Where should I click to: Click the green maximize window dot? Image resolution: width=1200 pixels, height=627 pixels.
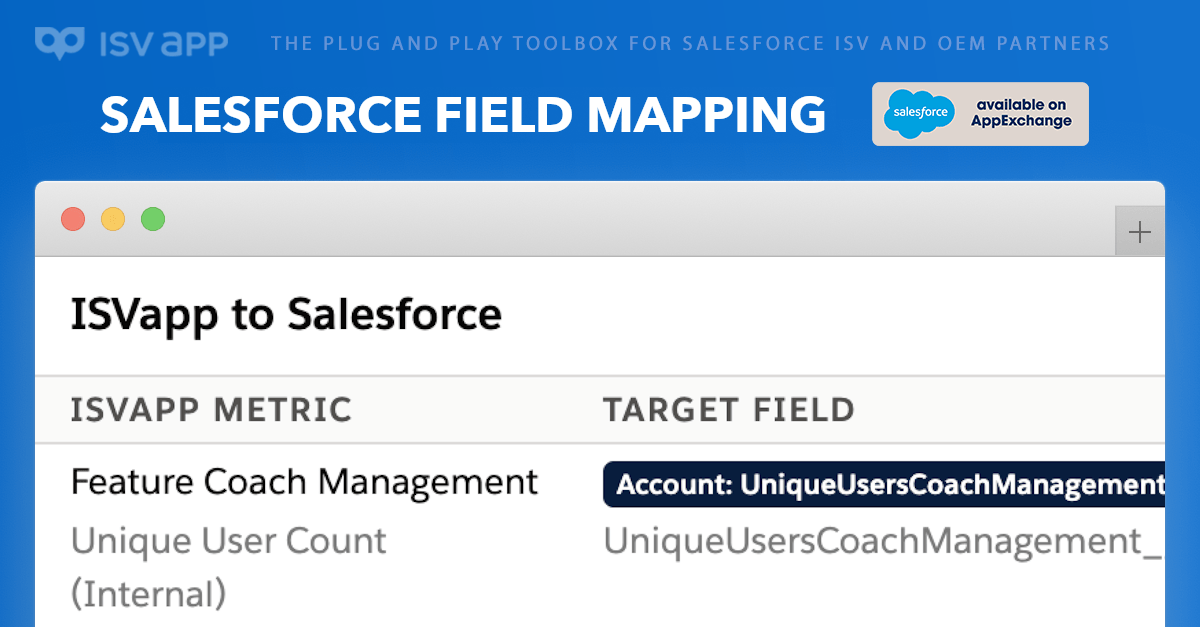pos(153,219)
